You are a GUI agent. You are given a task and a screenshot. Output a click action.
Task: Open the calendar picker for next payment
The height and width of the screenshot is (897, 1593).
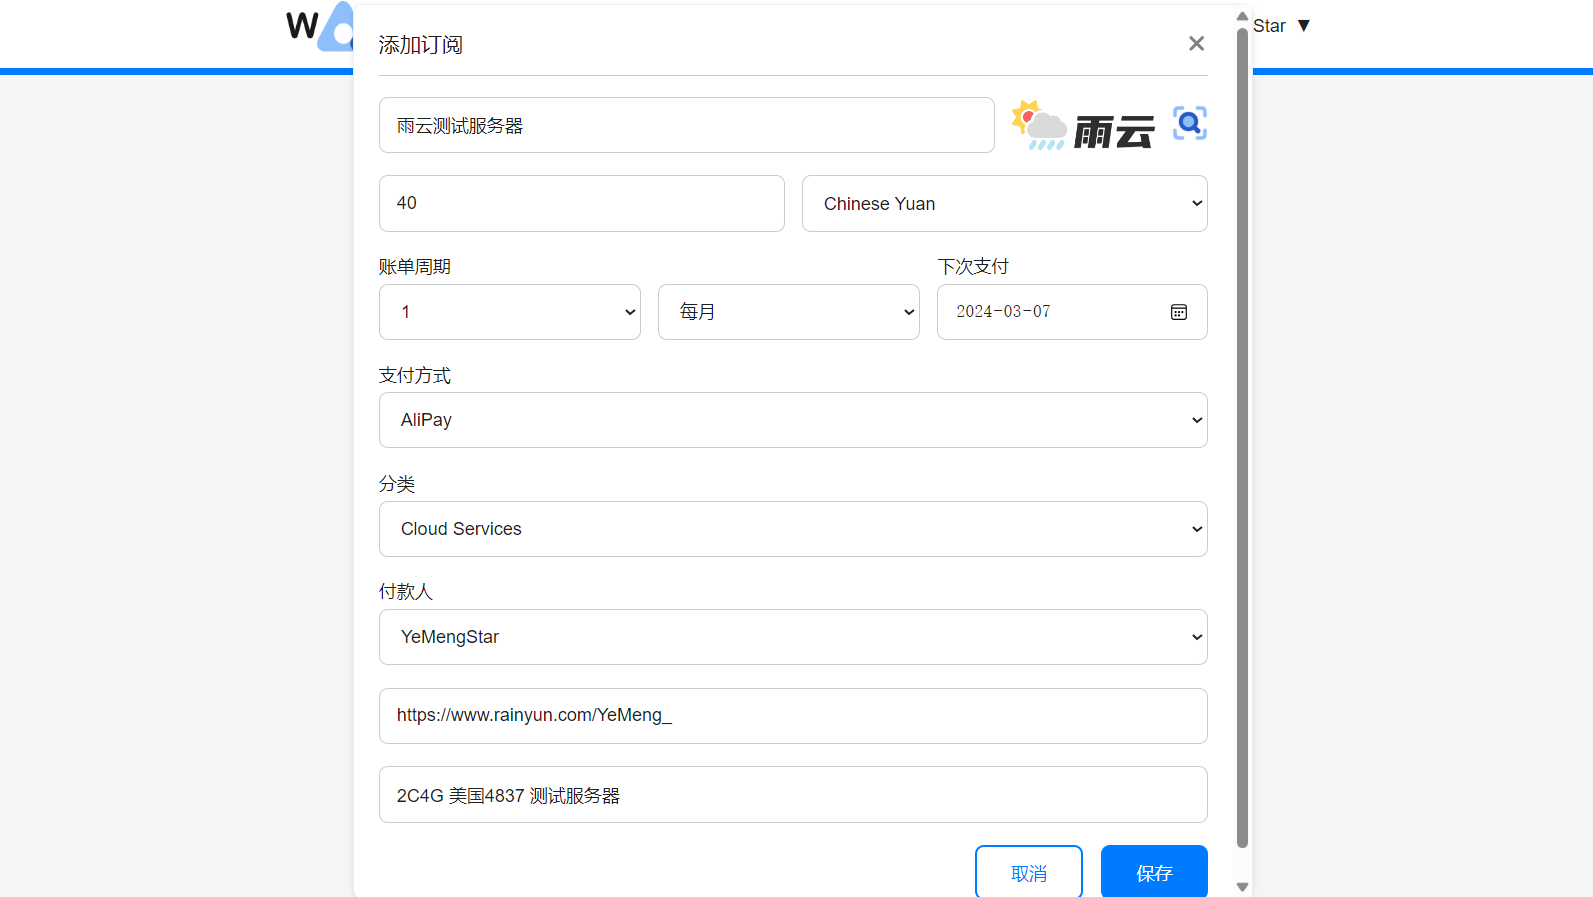(1179, 313)
